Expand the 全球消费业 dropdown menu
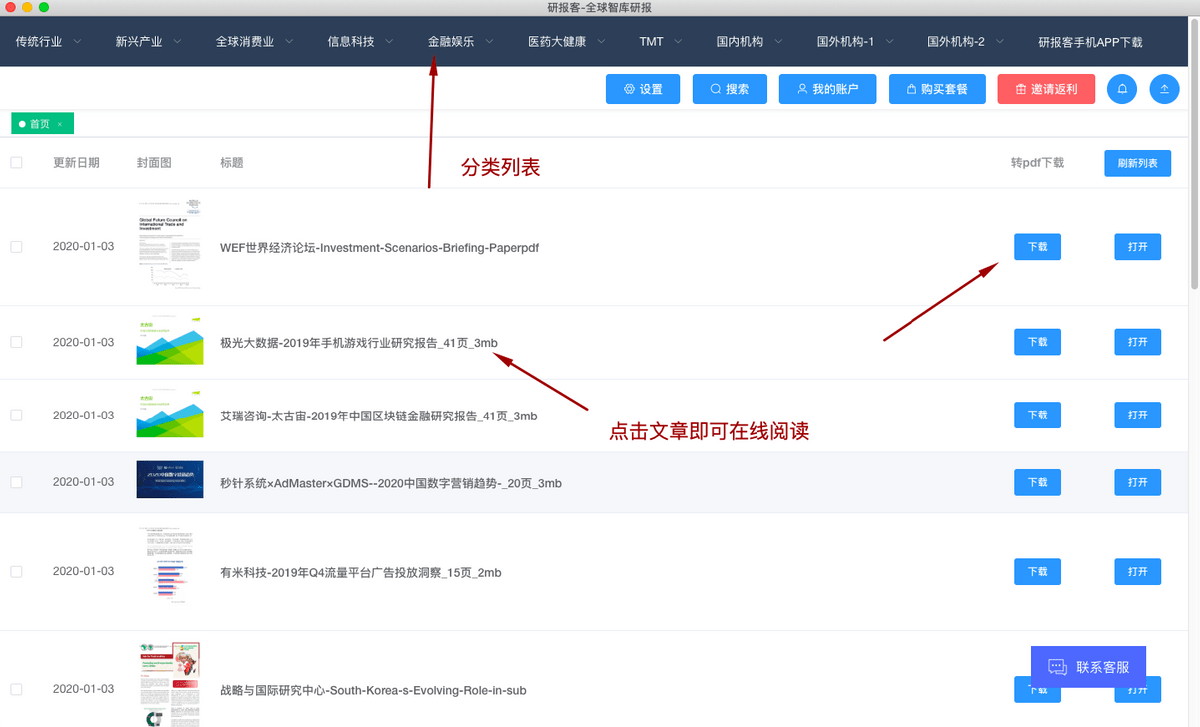The width and height of the screenshot is (1200, 727). pos(255,42)
